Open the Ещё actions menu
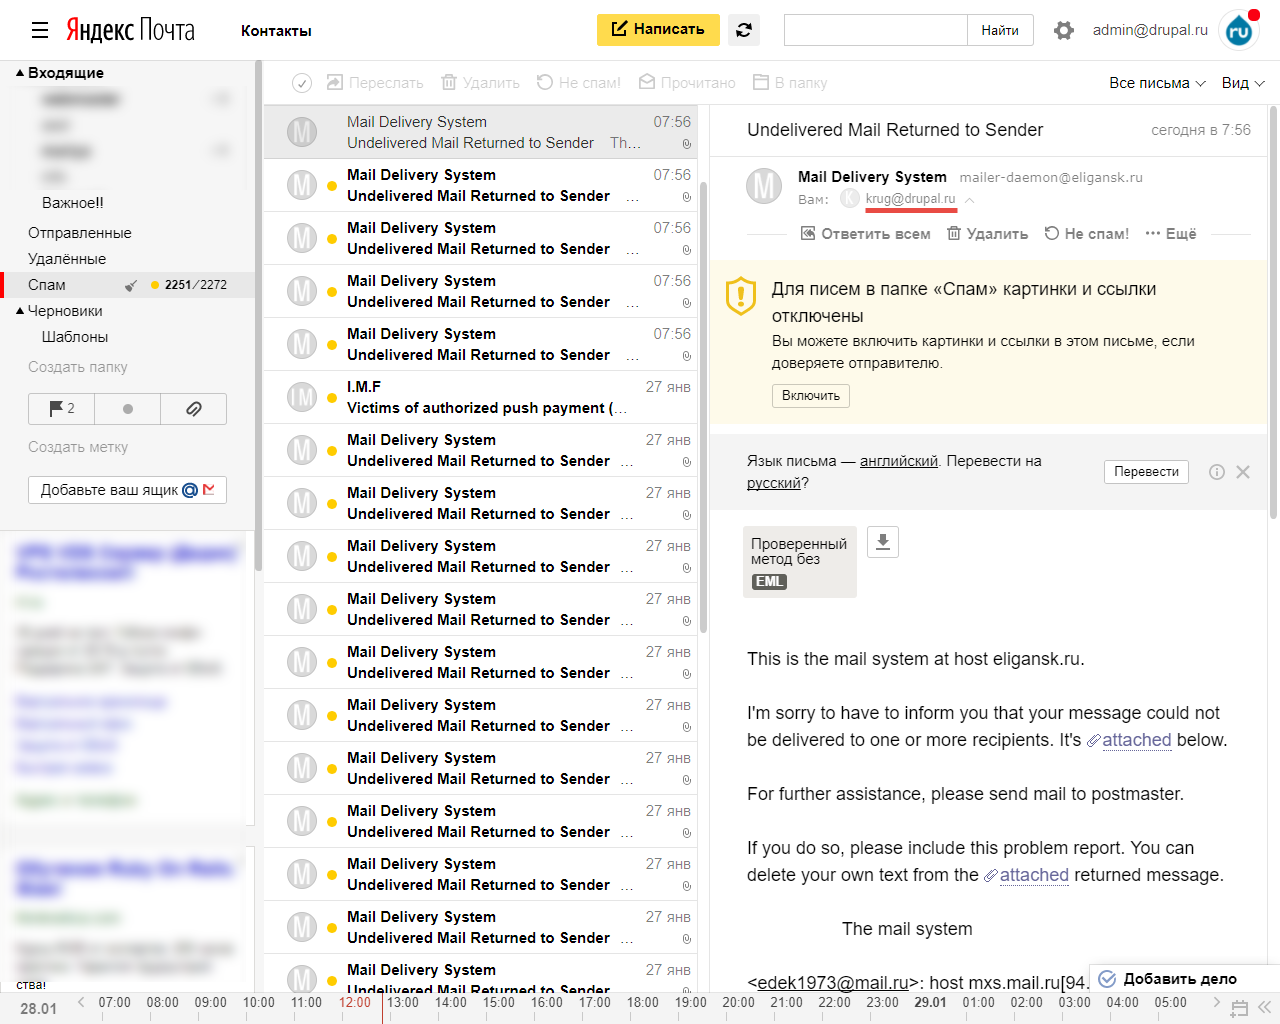Screen dimensions: 1280x1024 [1171, 233]
